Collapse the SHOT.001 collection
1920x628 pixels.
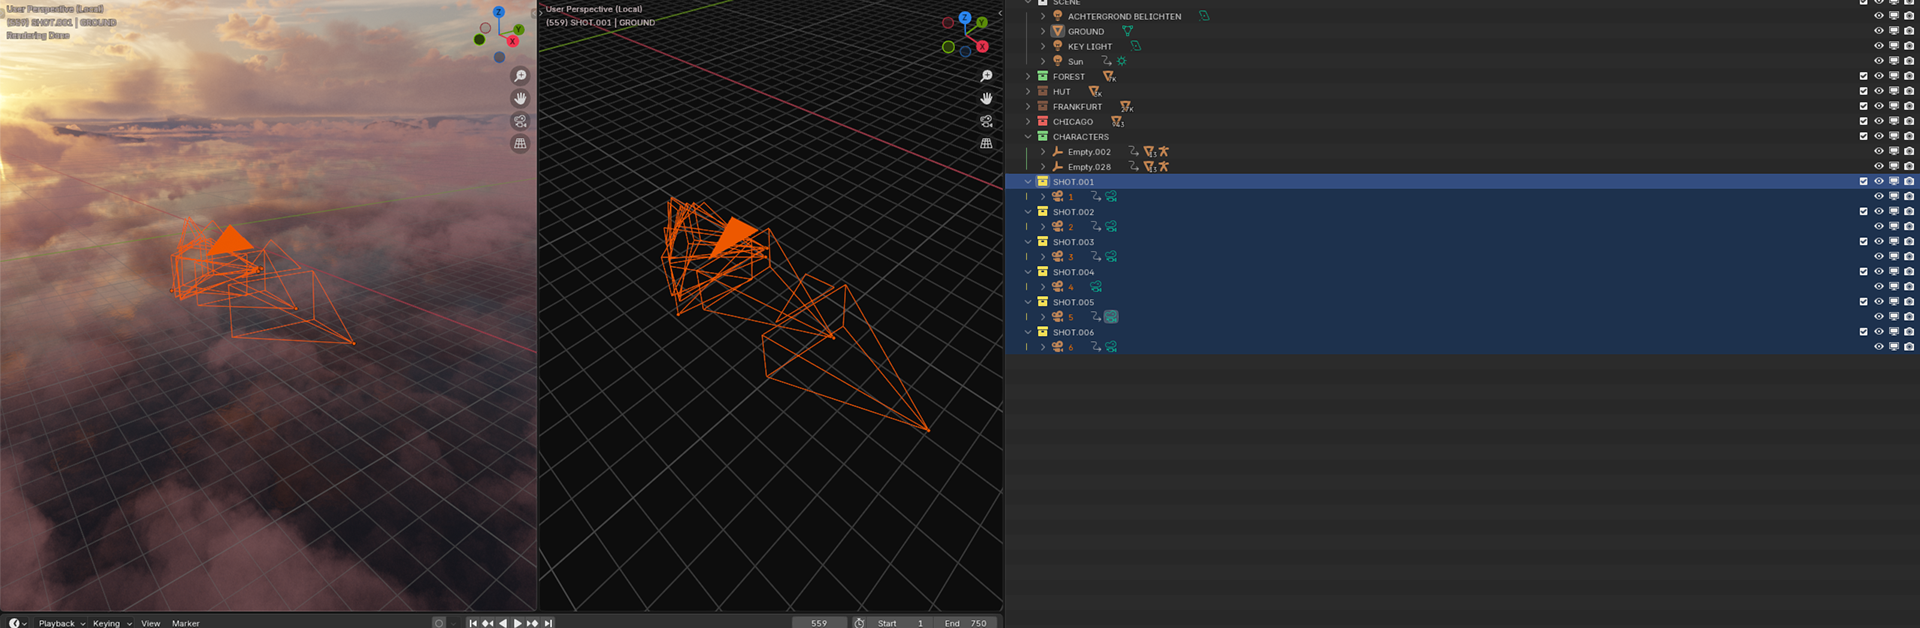[x=1028, y=182]
